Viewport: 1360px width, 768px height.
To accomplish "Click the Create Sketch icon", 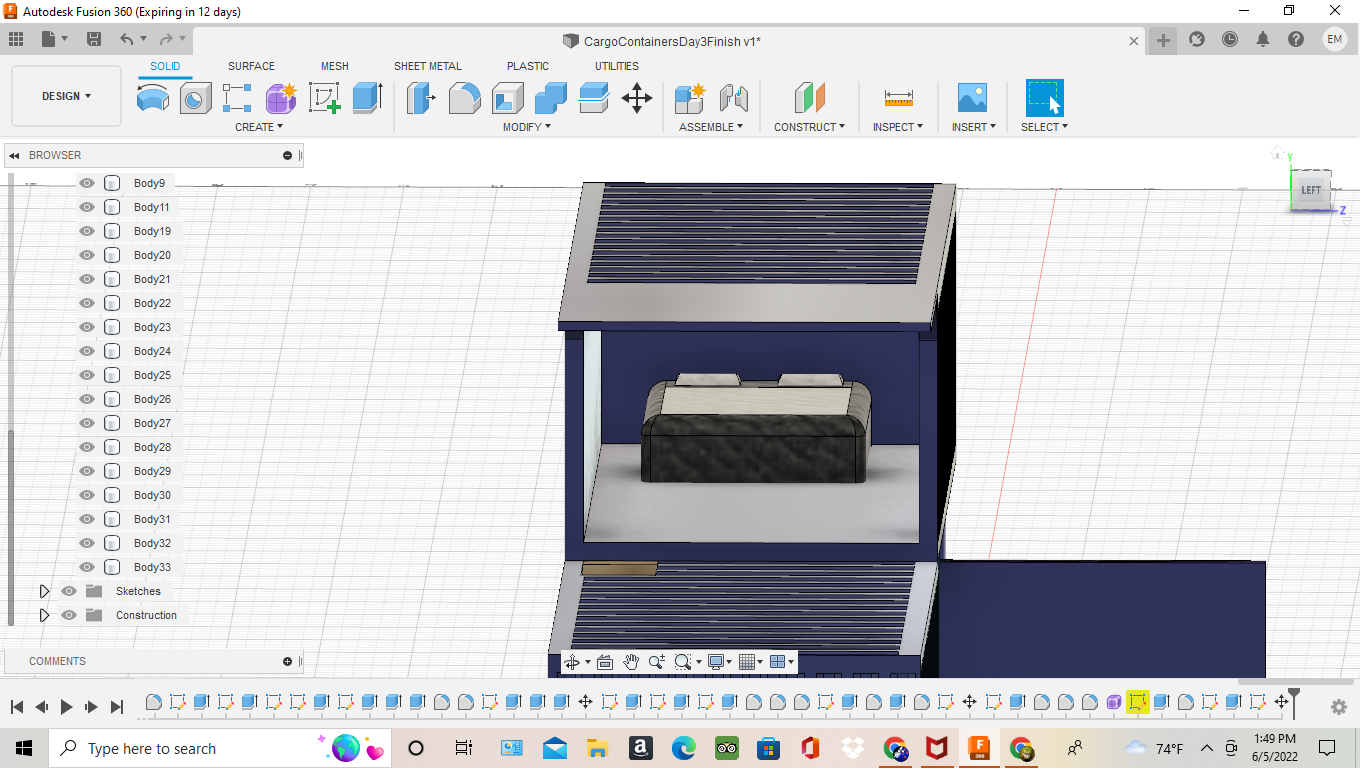I will pos(325,98).
